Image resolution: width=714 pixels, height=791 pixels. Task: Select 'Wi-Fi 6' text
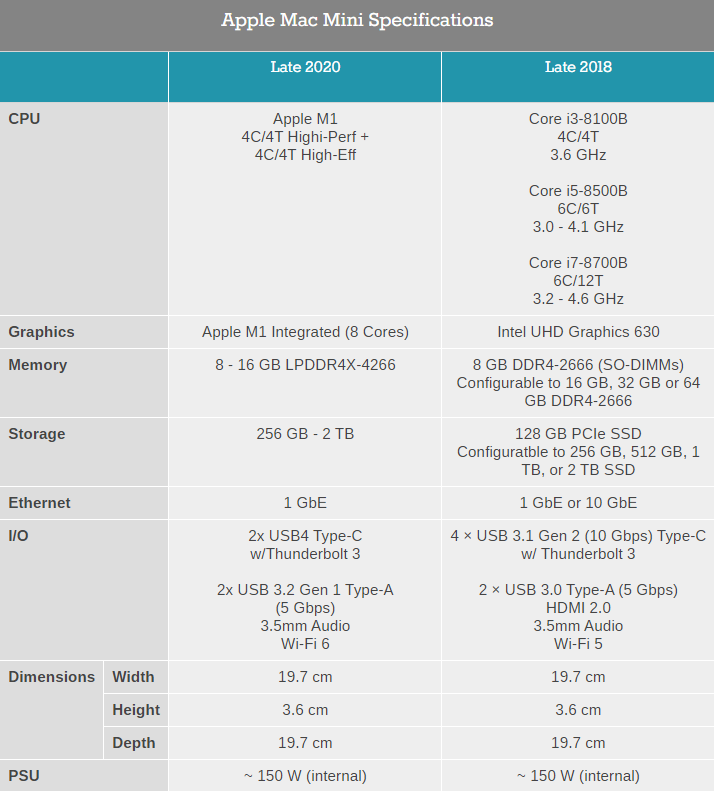[x=305, y=644]
